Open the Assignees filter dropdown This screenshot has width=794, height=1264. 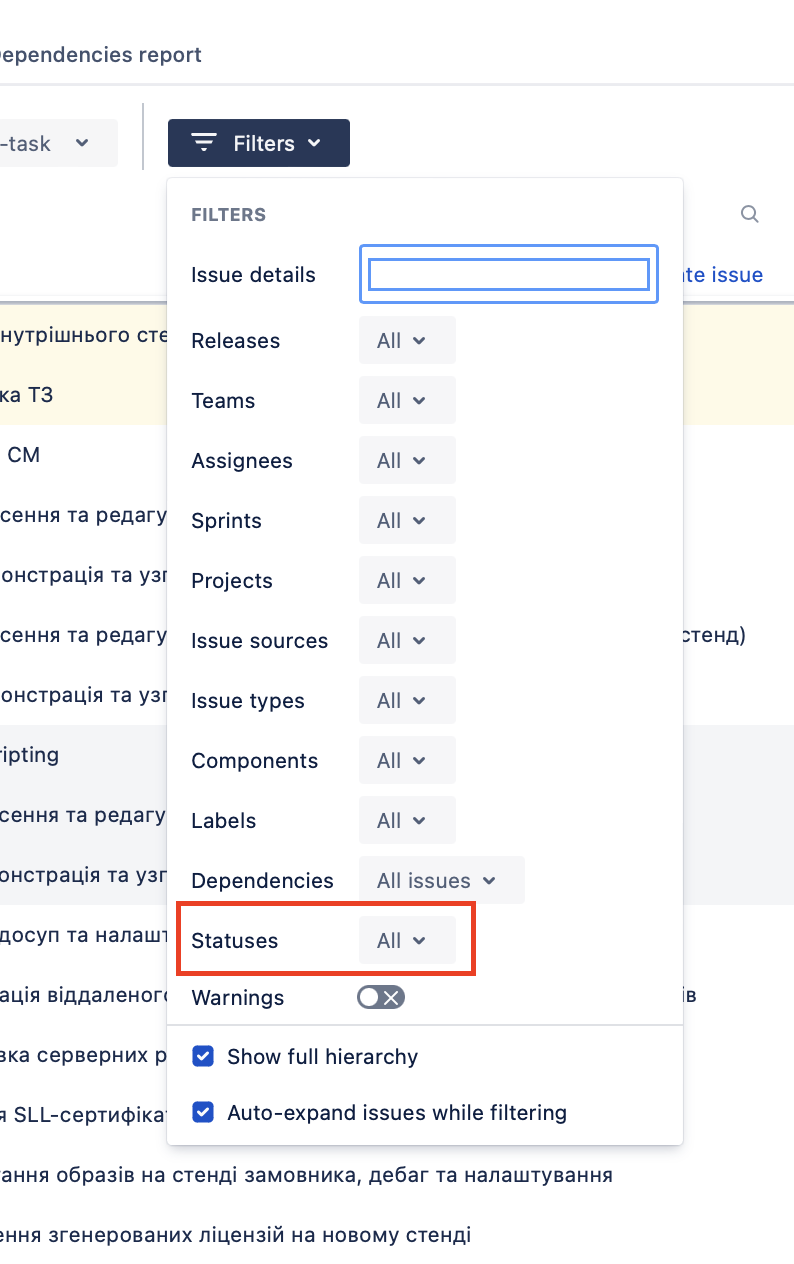407,460
